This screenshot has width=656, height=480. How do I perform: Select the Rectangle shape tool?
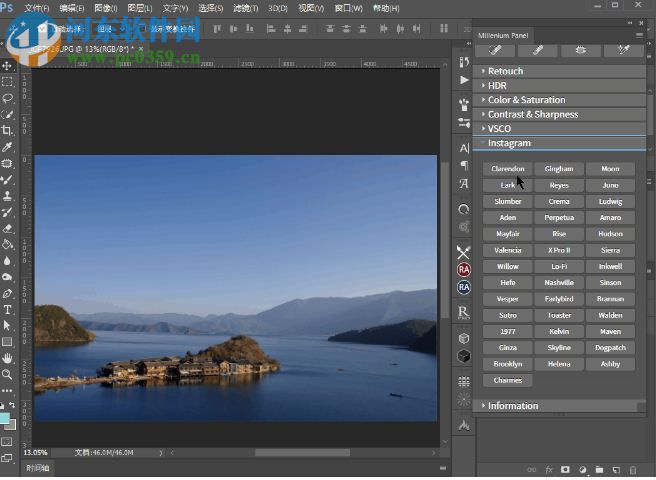point(7,342)
